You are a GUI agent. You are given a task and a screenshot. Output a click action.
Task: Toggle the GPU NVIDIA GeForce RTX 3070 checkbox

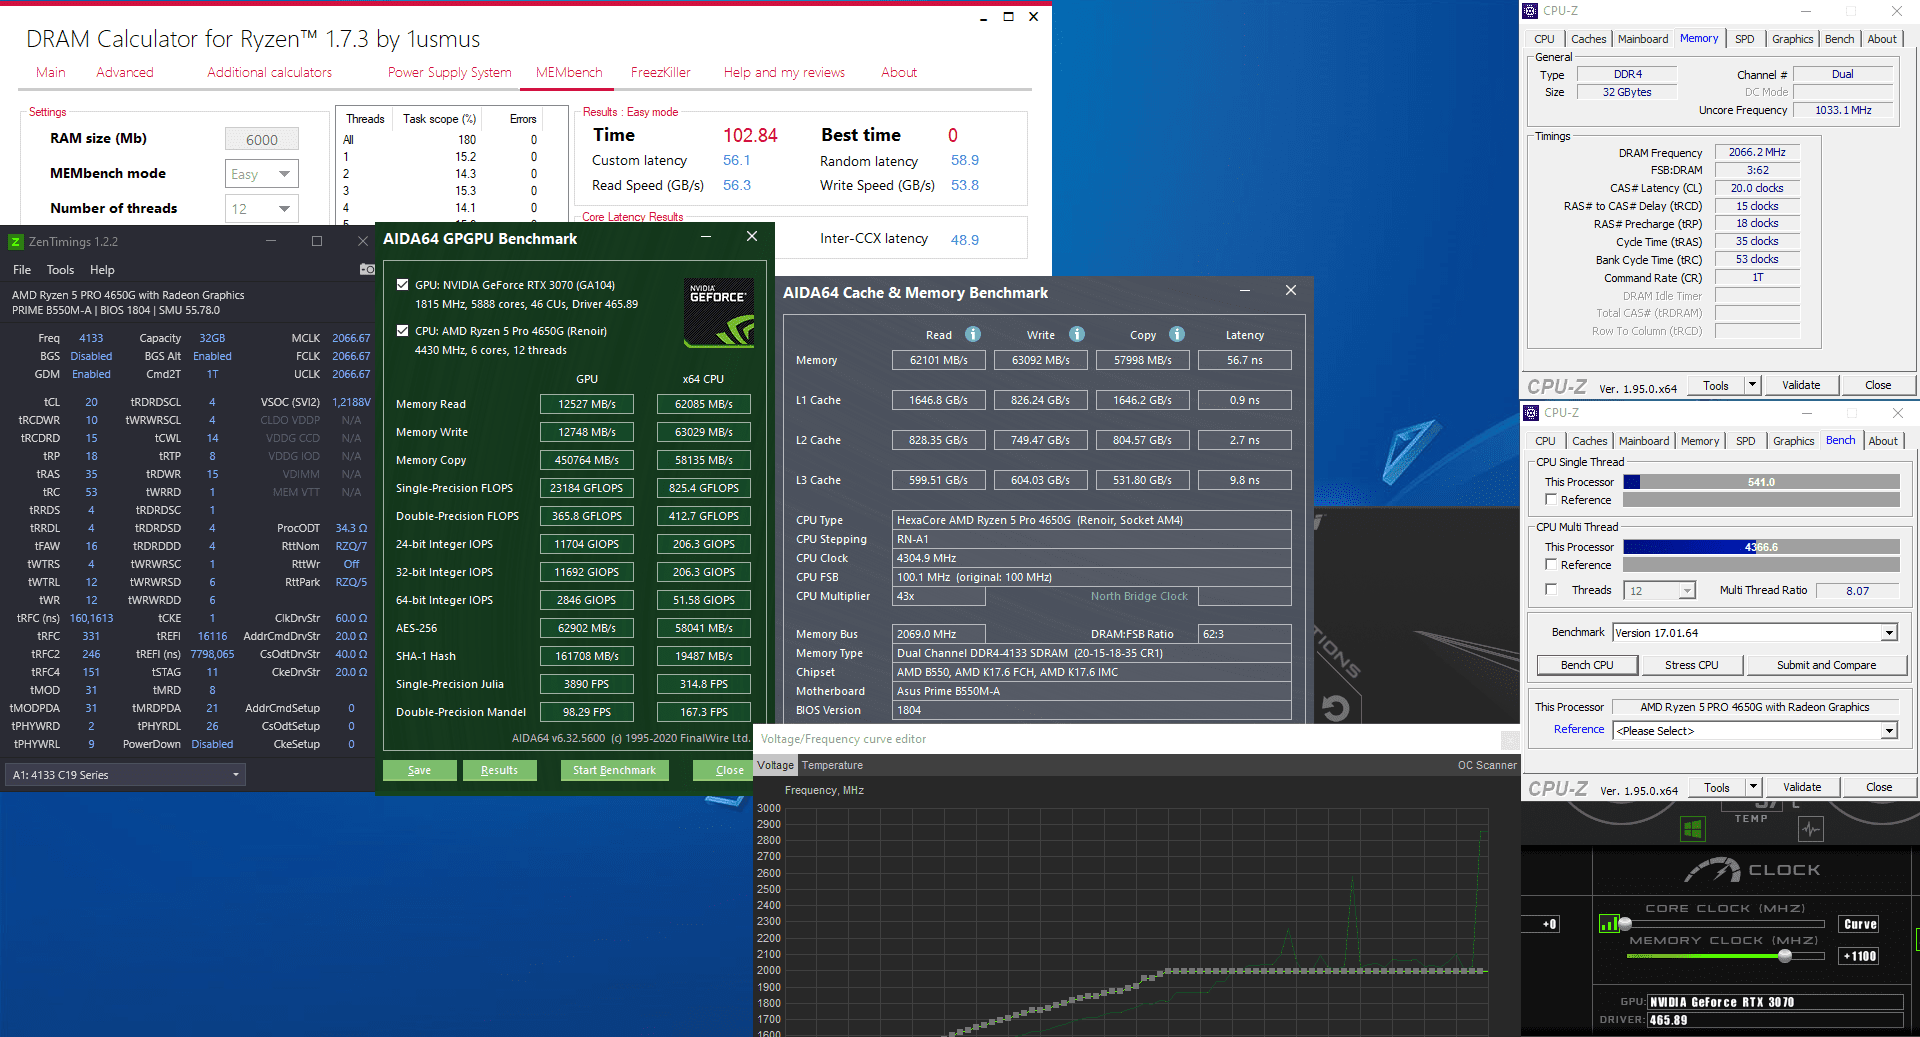pos(402,285)
